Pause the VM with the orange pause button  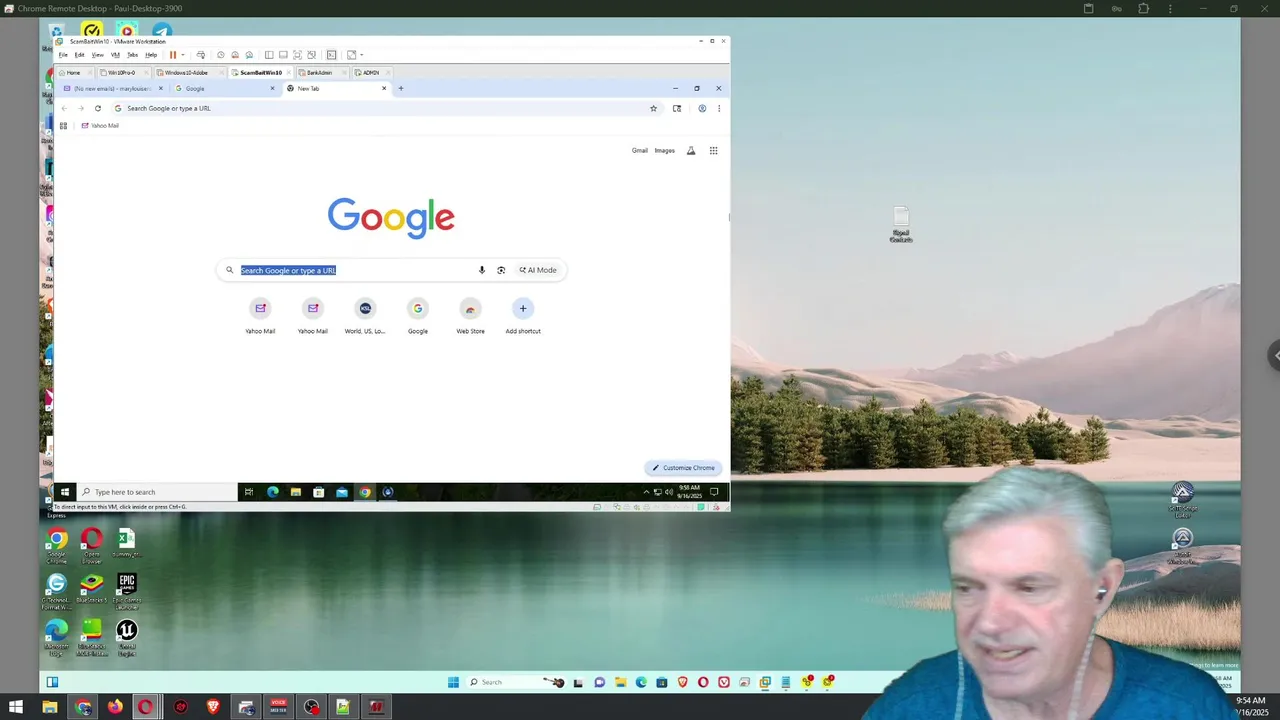tap(172, 55)
